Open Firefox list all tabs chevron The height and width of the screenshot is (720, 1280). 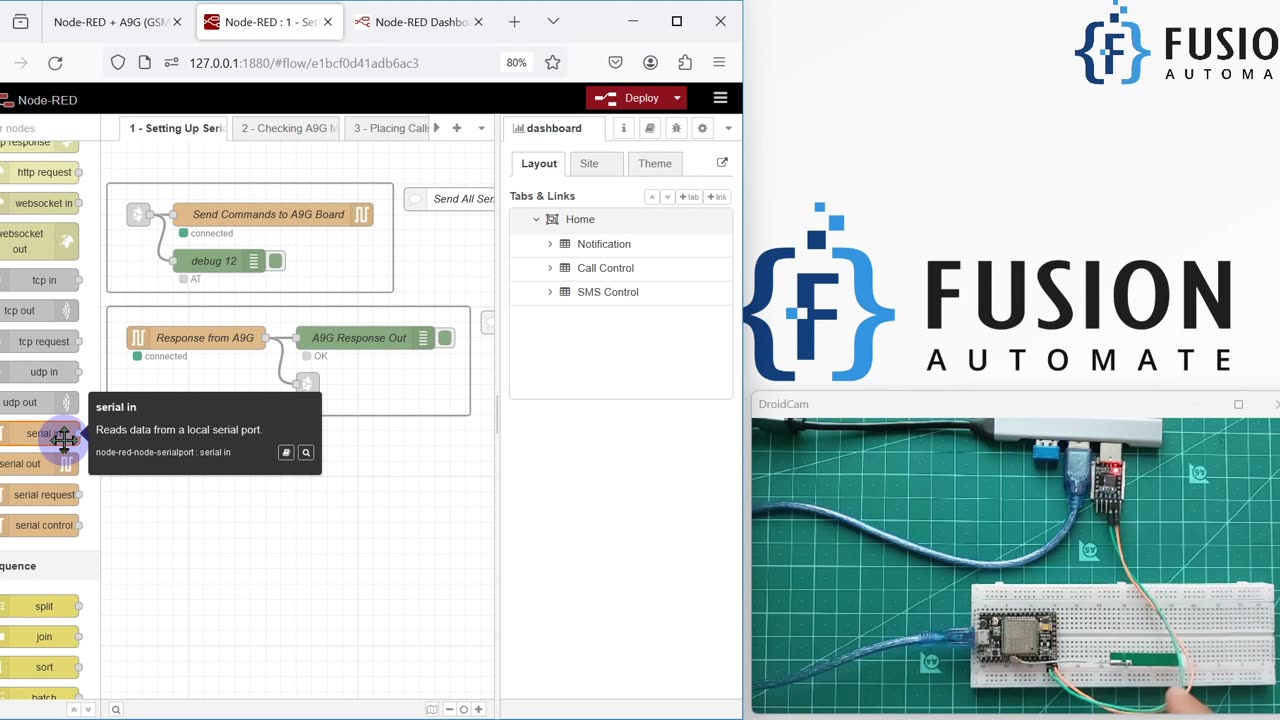click(x=553, y=21)
